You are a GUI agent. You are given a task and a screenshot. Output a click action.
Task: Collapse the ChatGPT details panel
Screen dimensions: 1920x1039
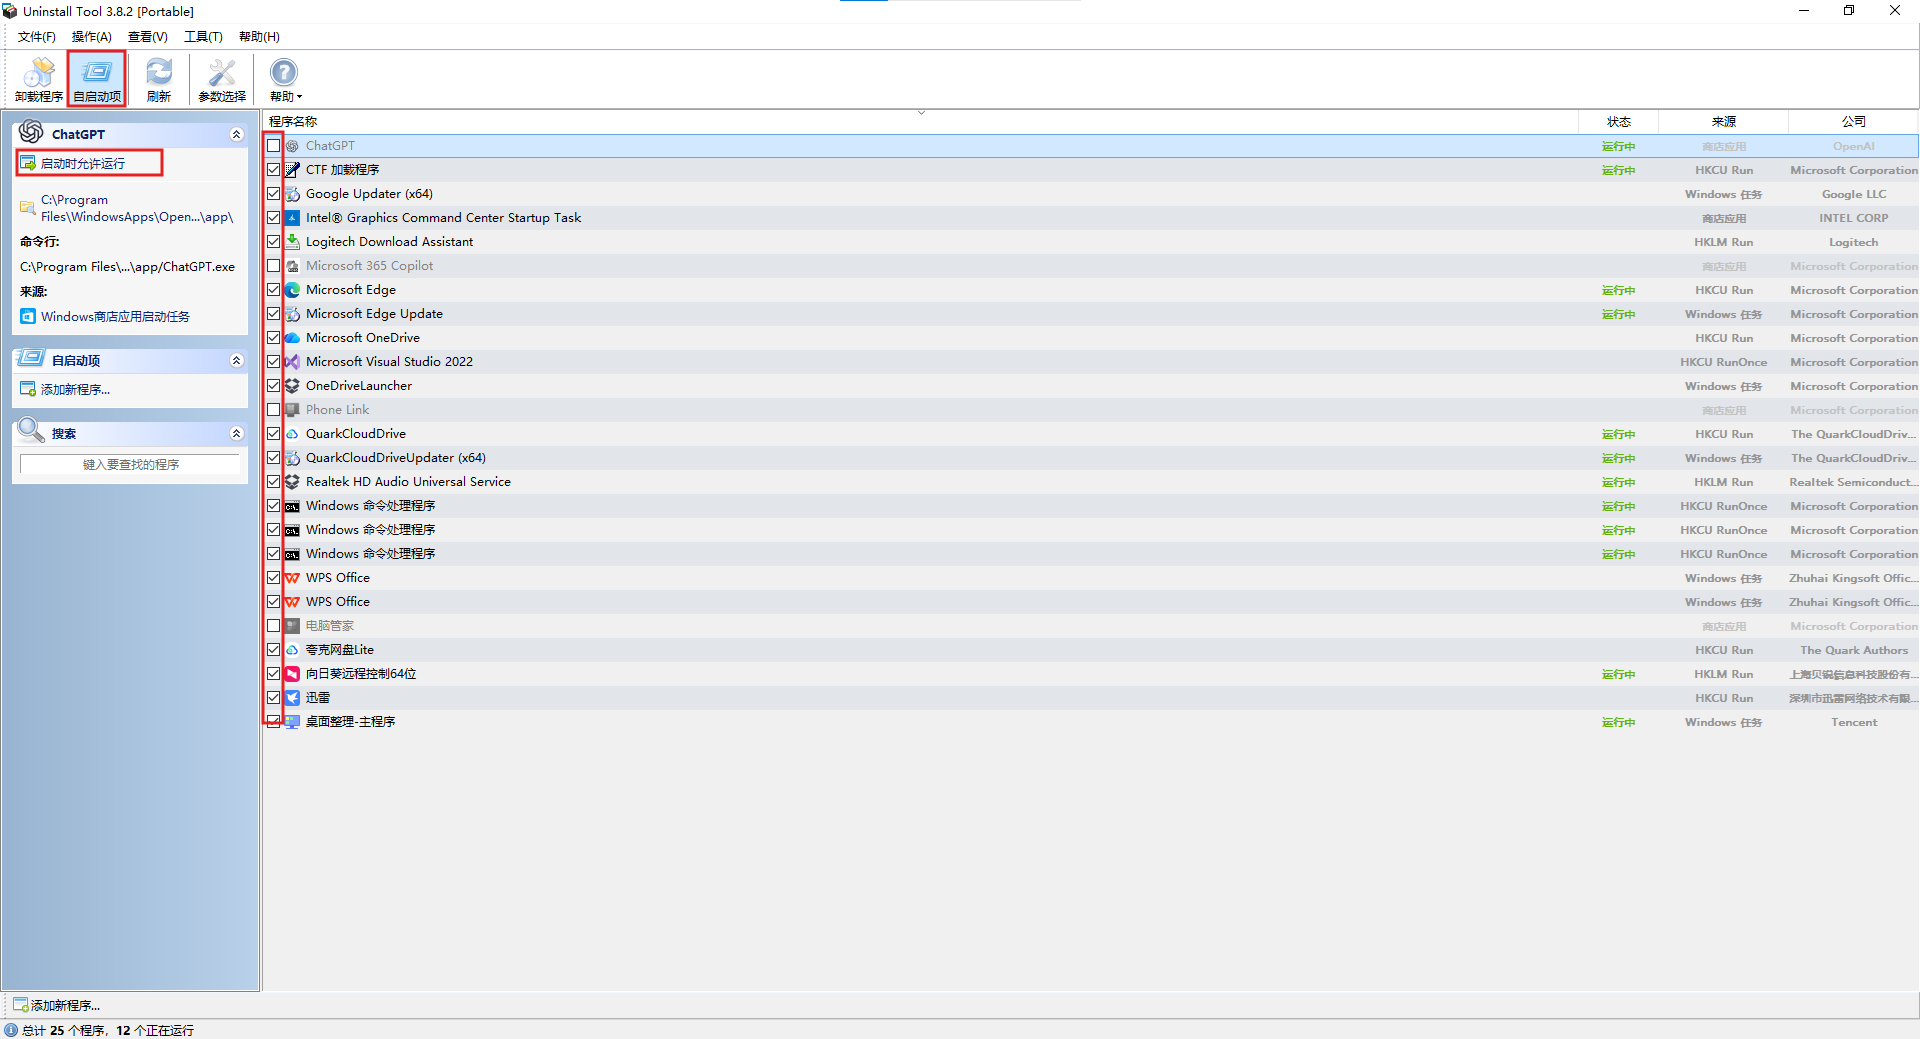tap(237, 134)
